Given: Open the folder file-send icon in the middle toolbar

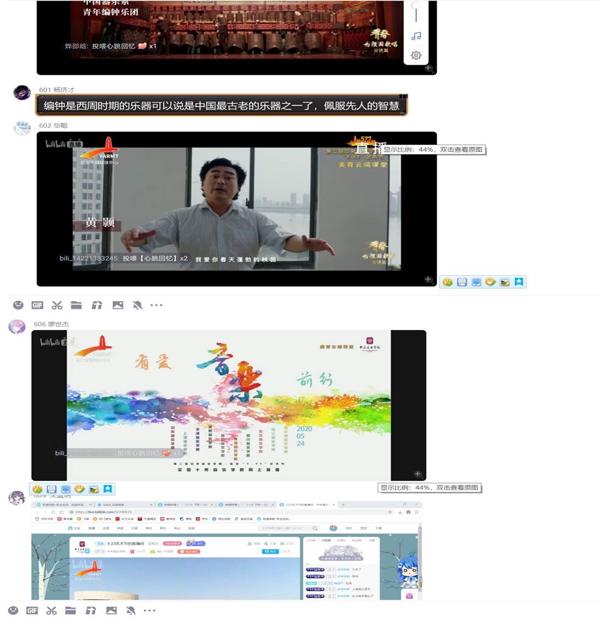Looking at the screenshot, I should (76, 305).
